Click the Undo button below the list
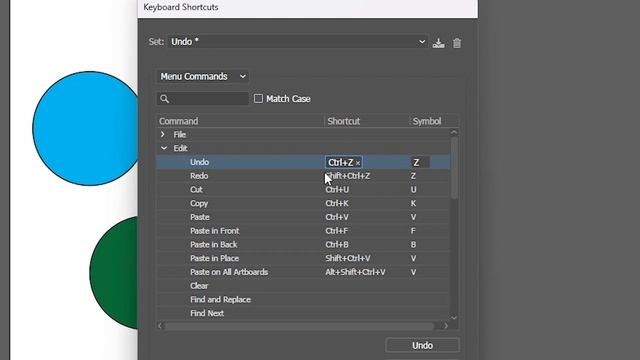 422,345
